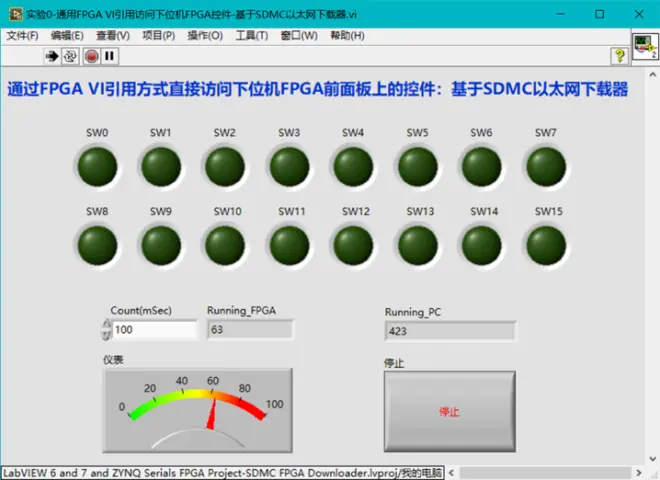This screenshot has height=480, width=660.
Task: Click the SW10 LED indicator
Action: point(225,245)
